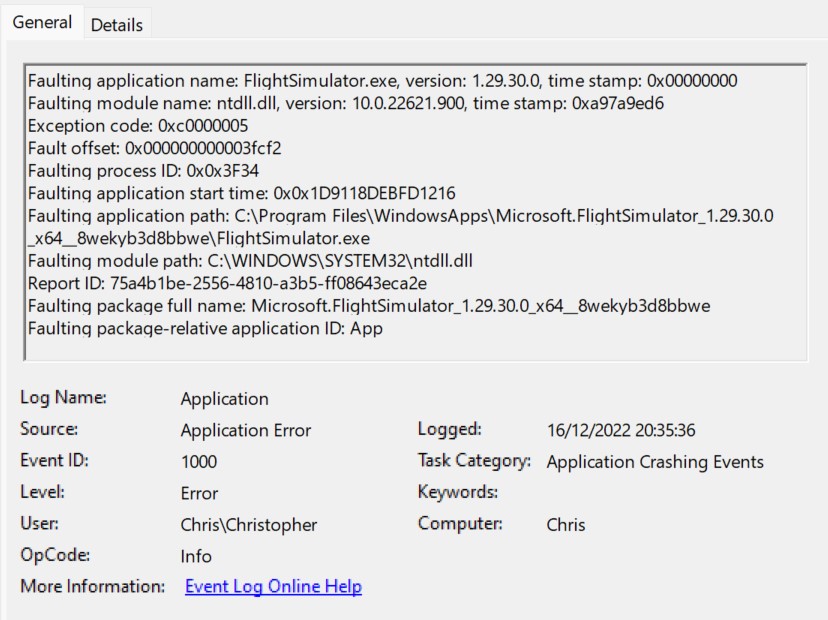Screen dimensions: 828x620
Task: Select the Log Name value Application
Action: (x=224, y=398)
